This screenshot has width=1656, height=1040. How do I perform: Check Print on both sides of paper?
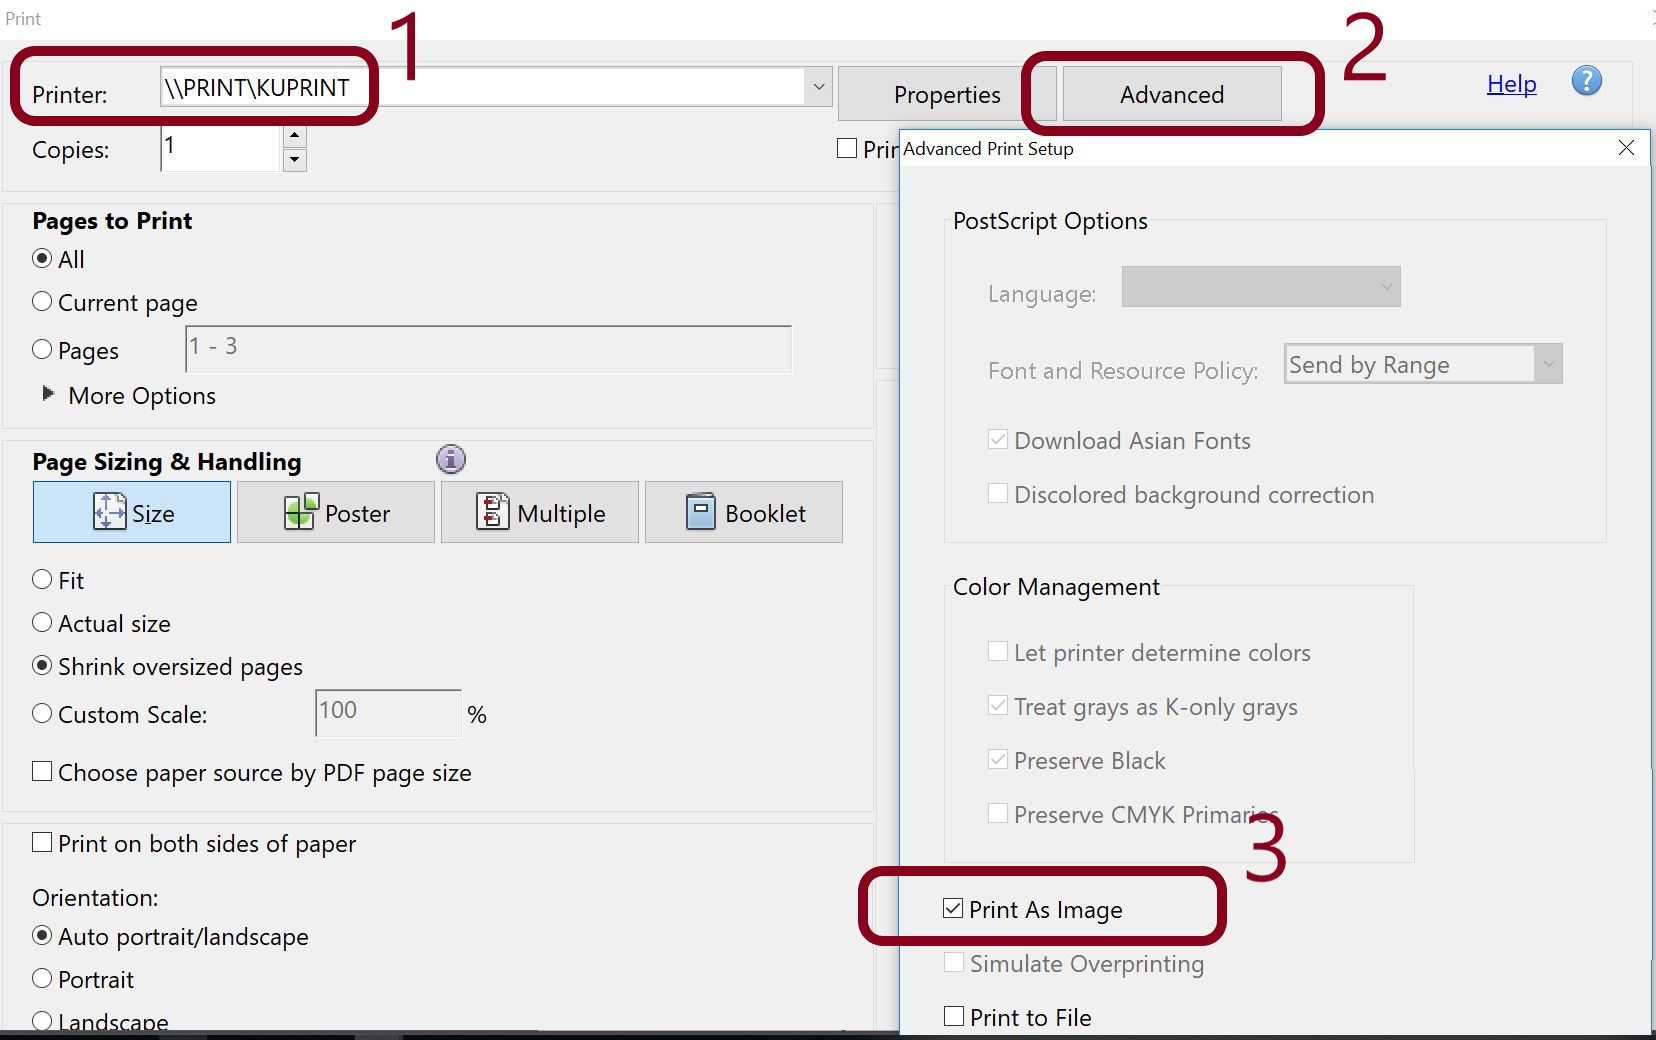pos(41,842)
